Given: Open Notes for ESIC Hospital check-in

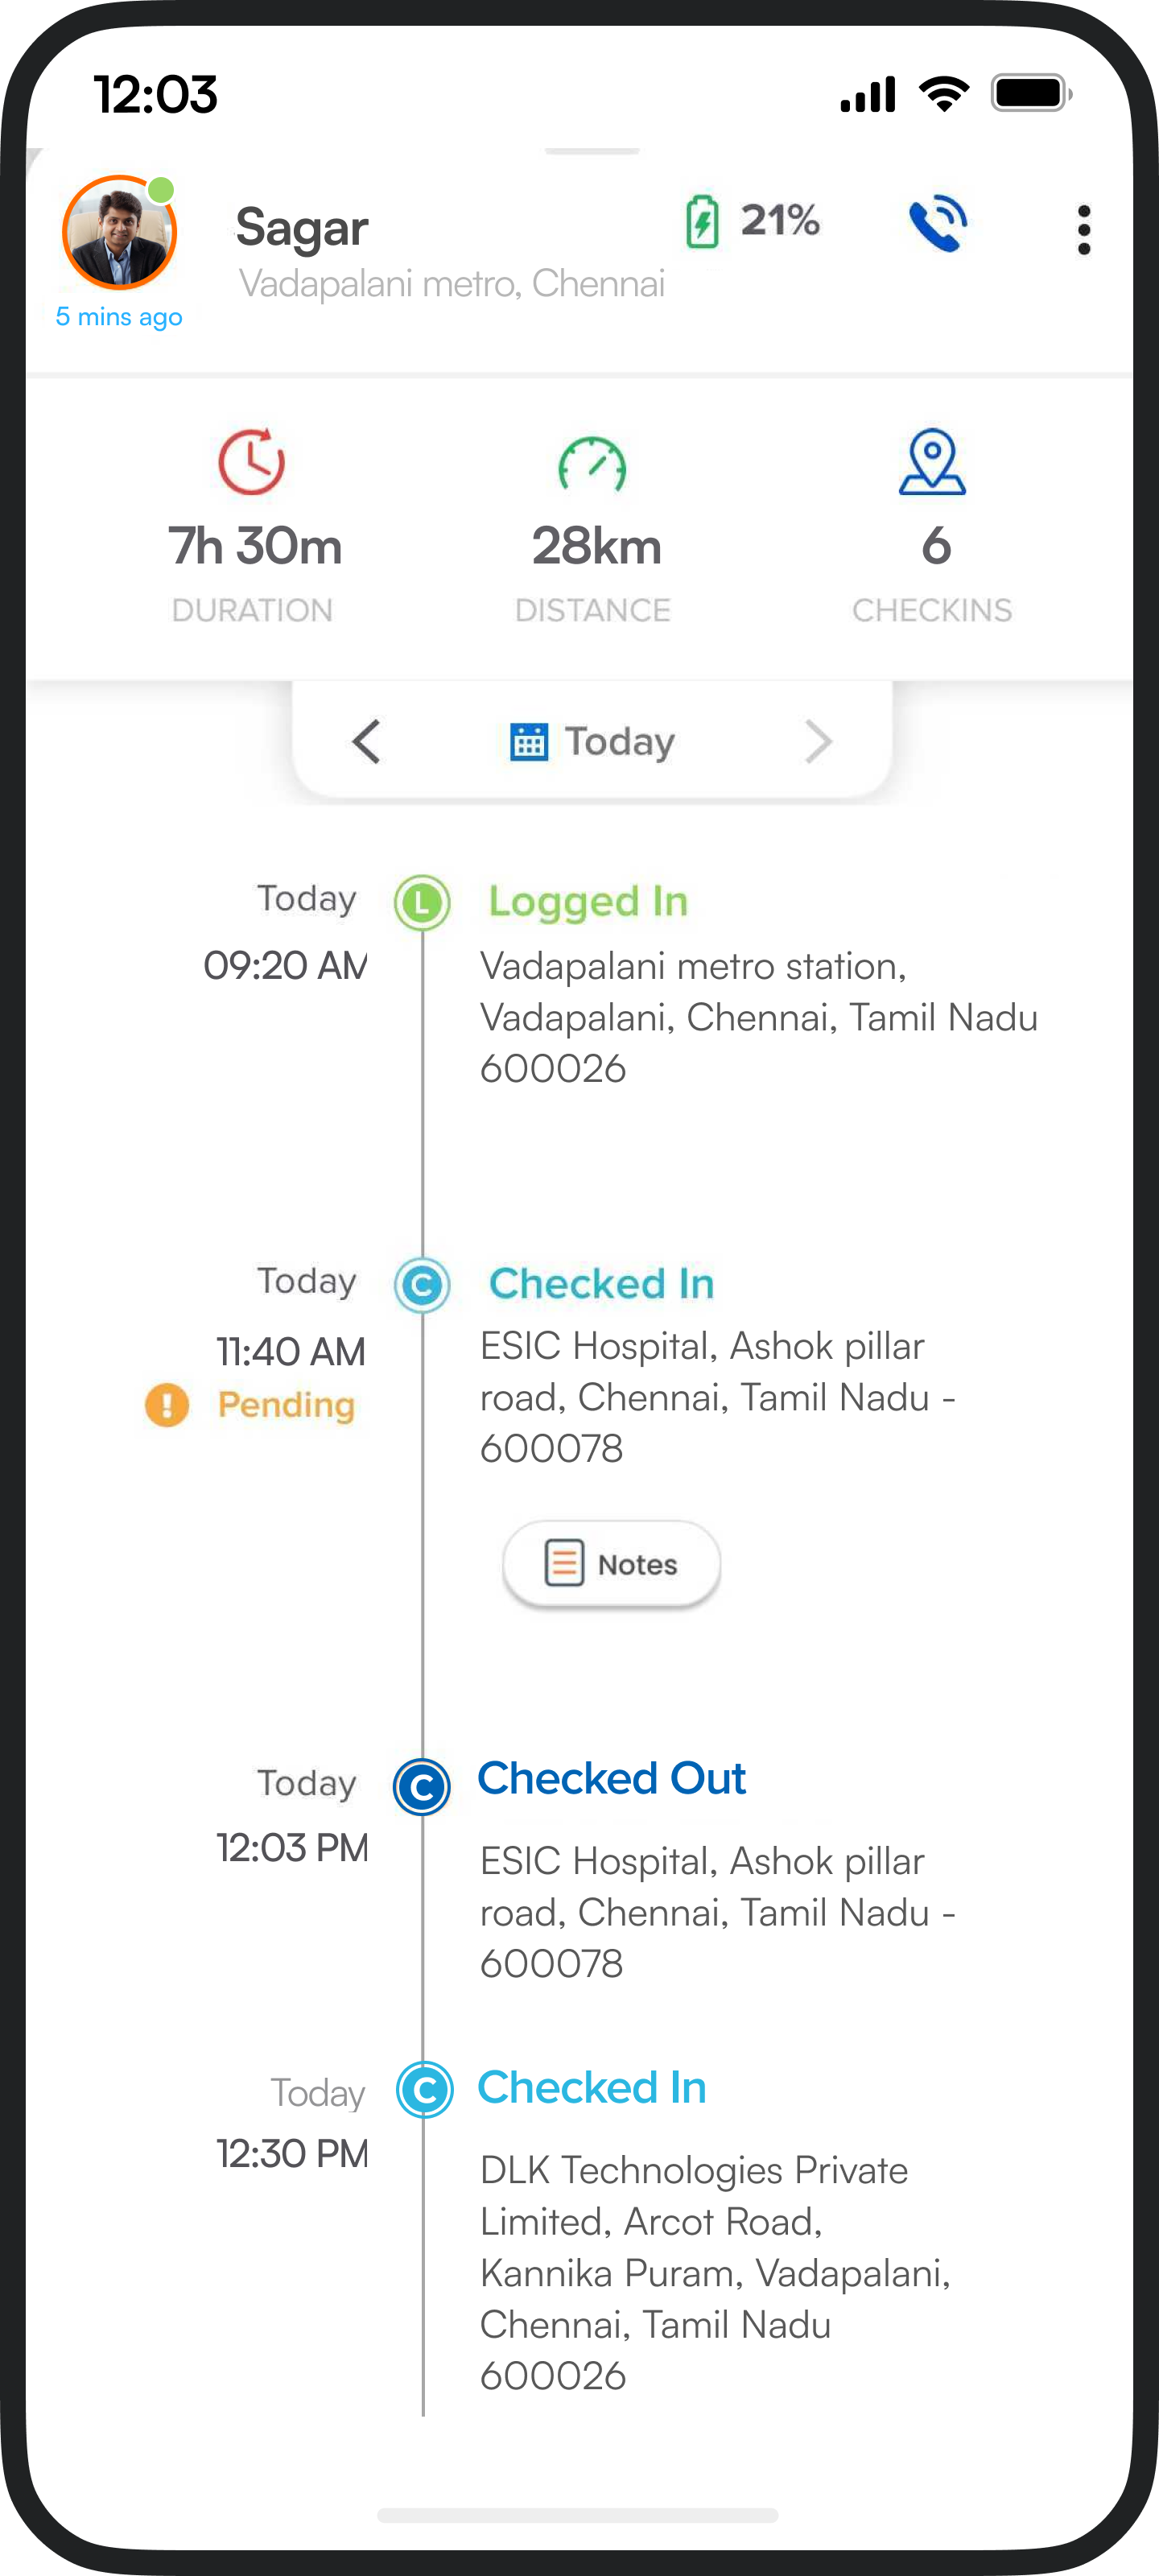Looking at the screenshot, I should (611, 1564).
